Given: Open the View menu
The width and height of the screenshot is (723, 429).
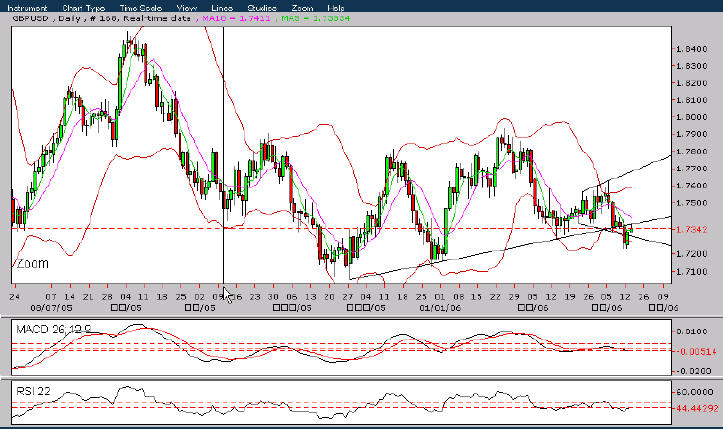Looking at the screenshot, I should (187, 8).
